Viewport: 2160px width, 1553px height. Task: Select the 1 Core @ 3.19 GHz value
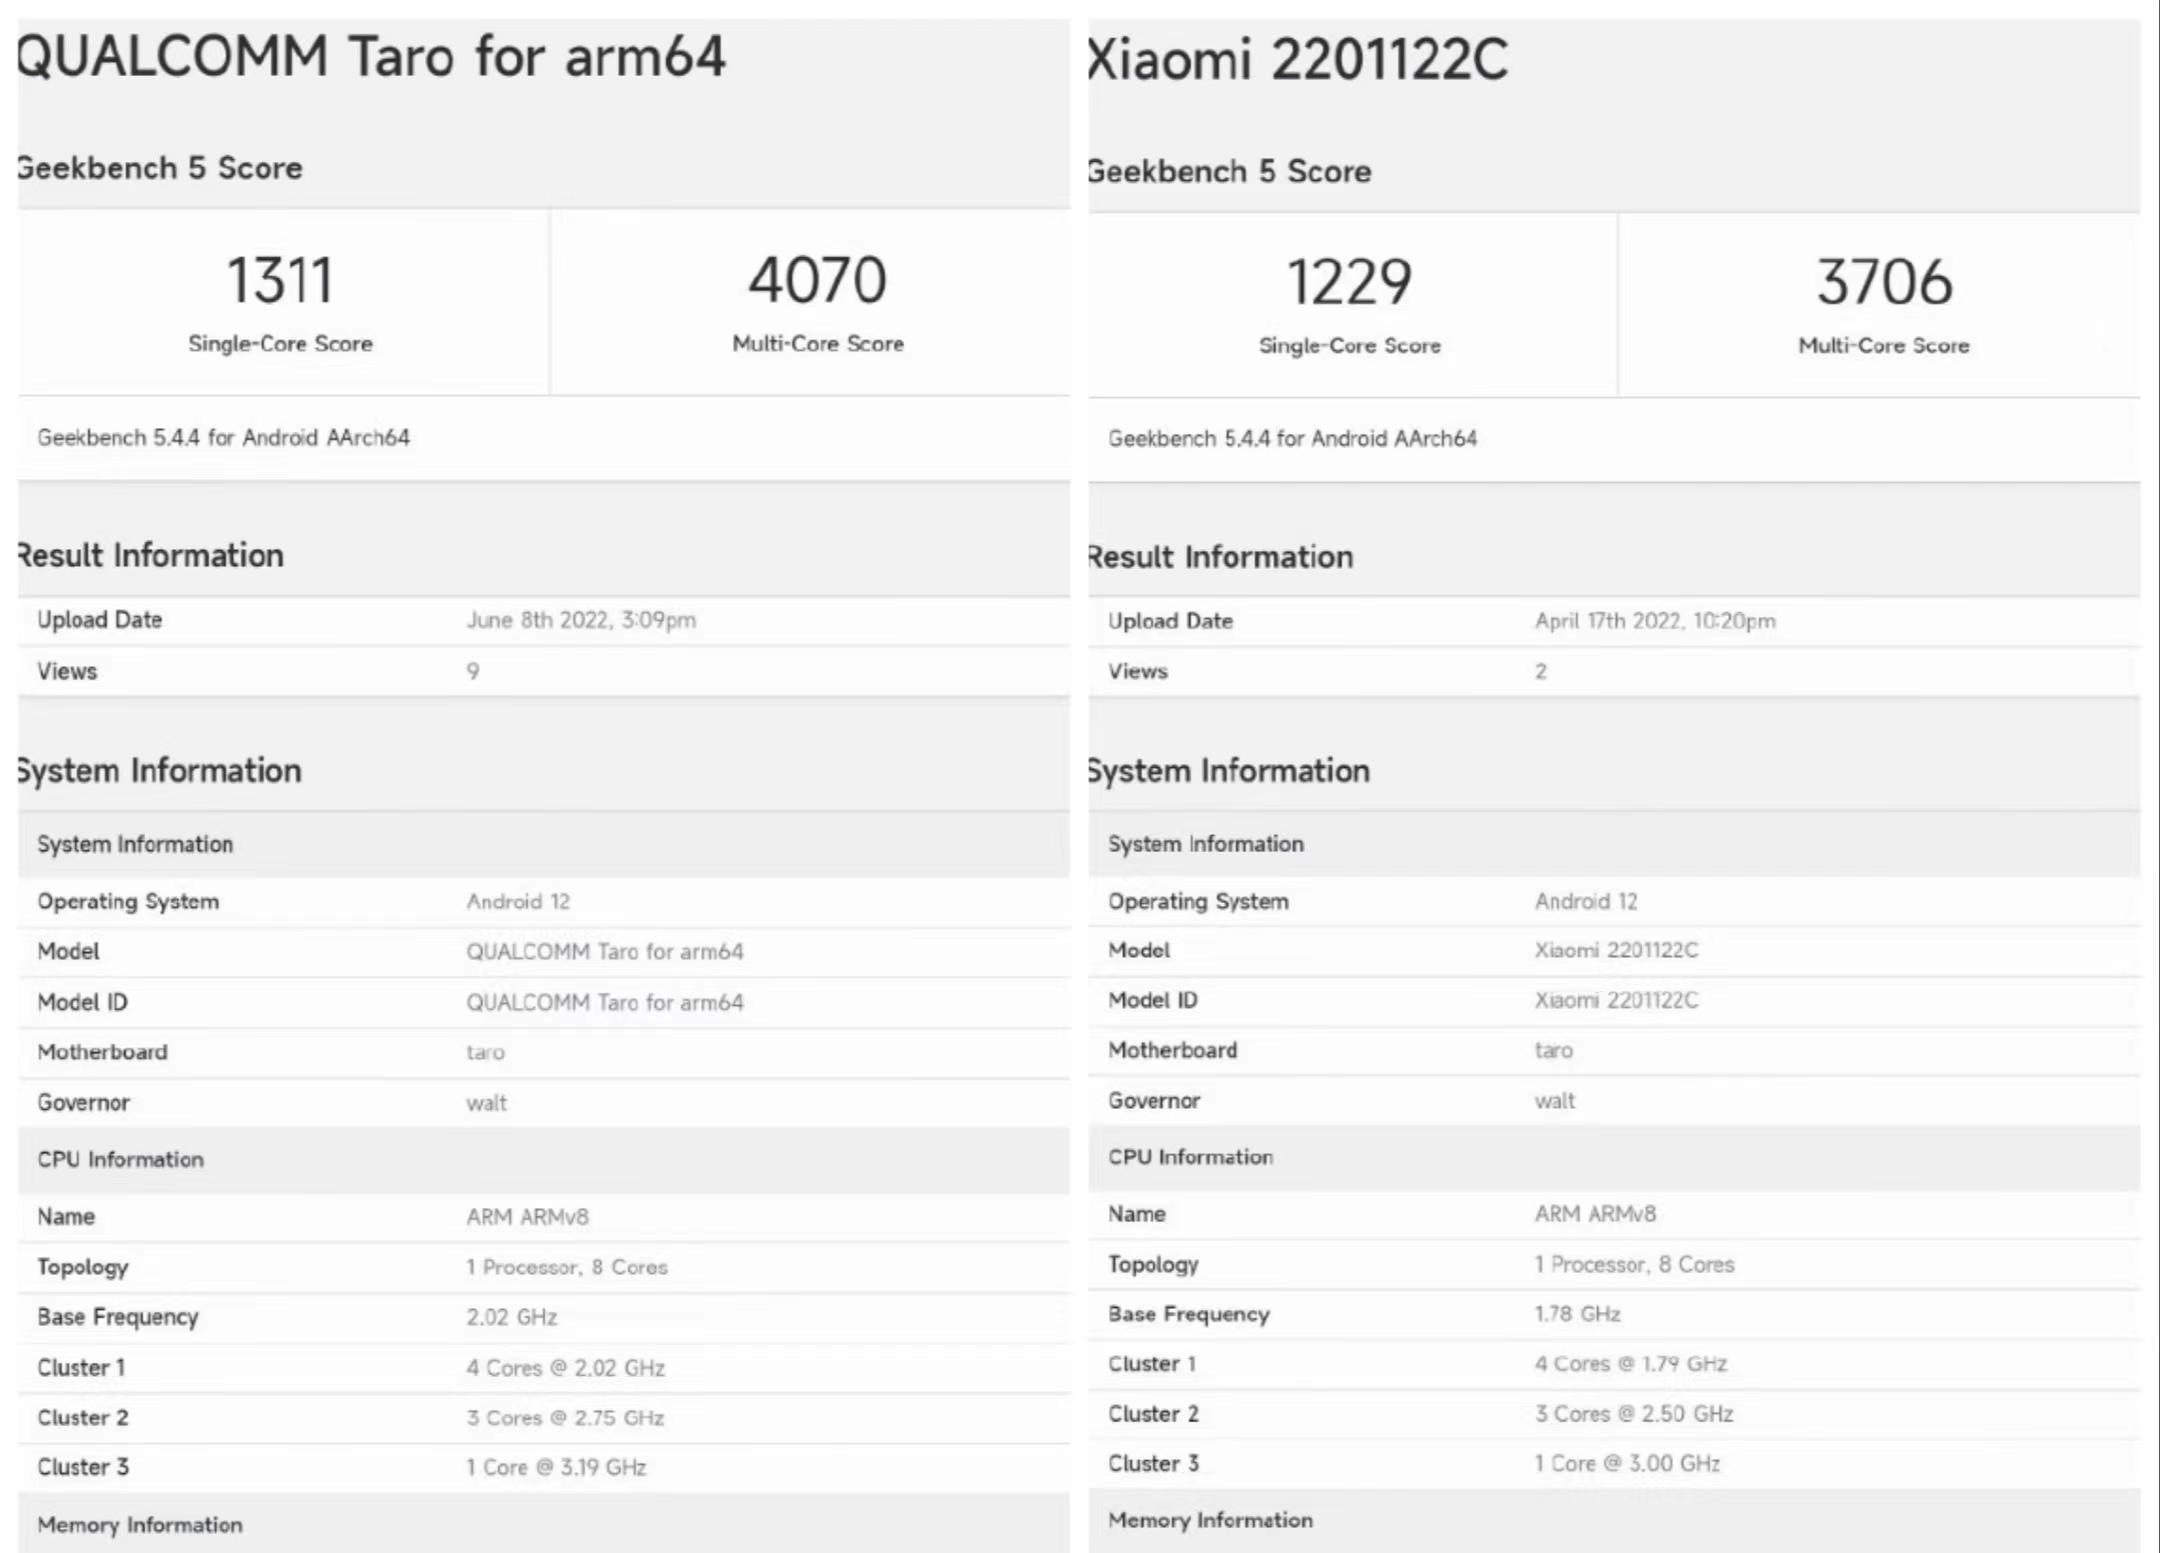[556, 1467]
